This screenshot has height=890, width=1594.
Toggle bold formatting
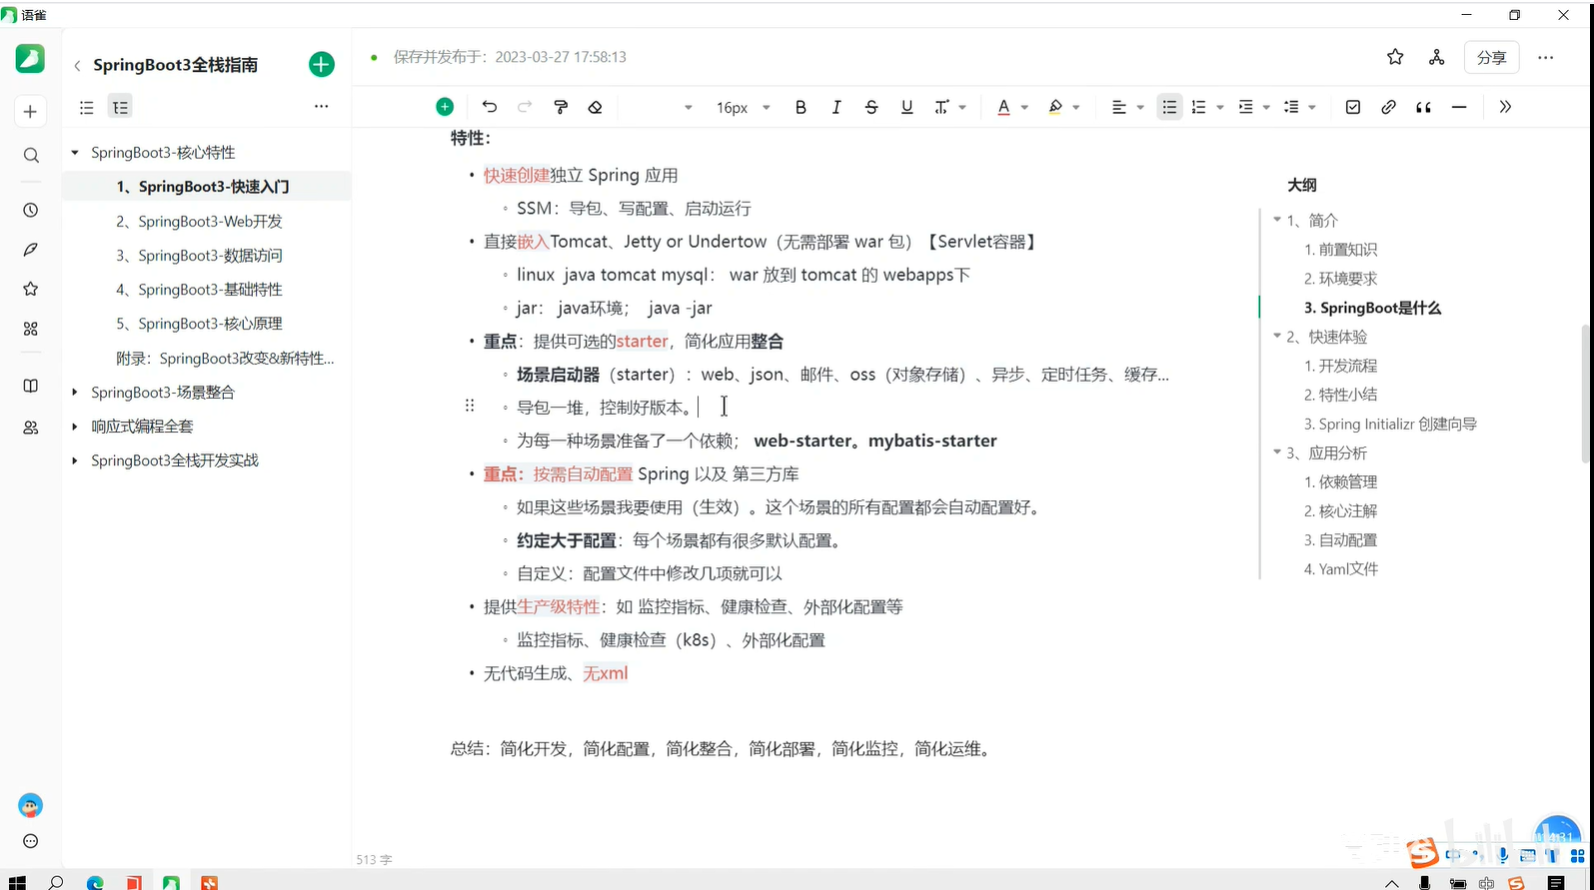point(800,107)
